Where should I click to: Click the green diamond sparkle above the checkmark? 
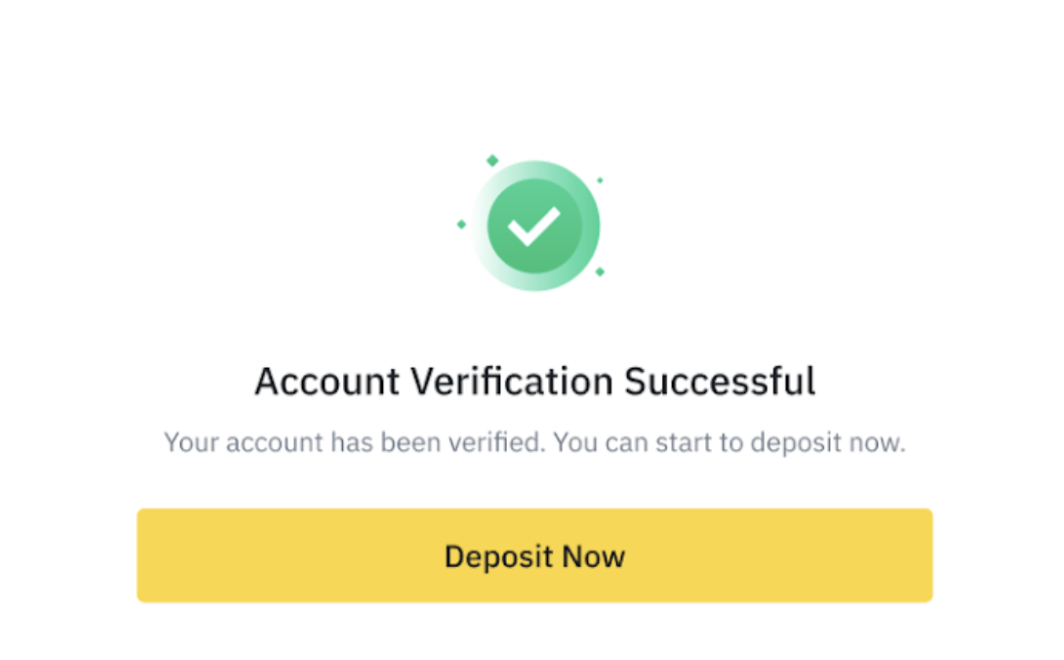point(492,160)
